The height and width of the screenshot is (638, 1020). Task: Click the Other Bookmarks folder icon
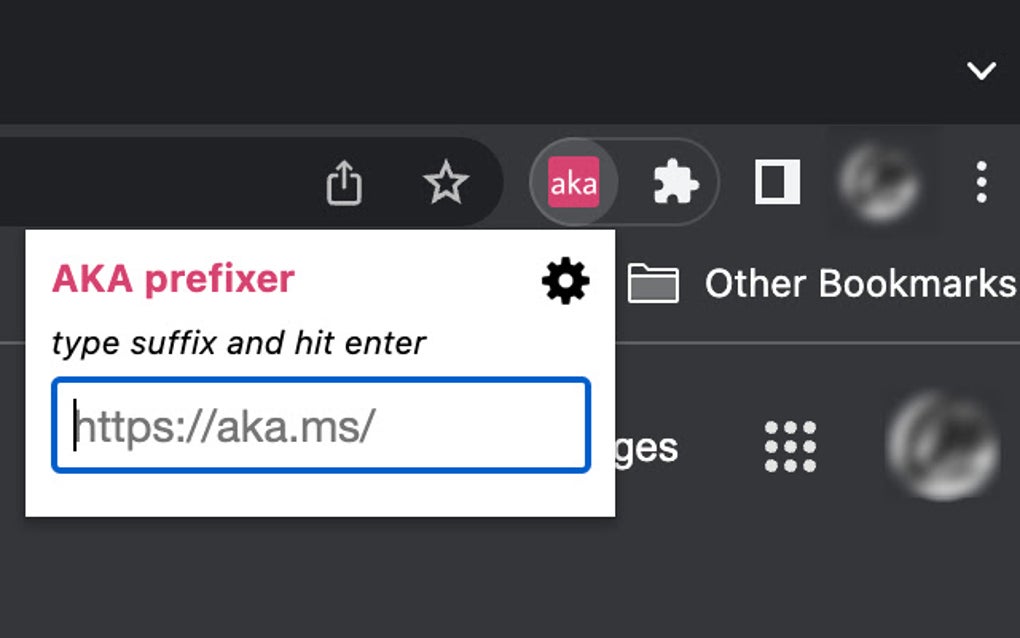(654, 283)
